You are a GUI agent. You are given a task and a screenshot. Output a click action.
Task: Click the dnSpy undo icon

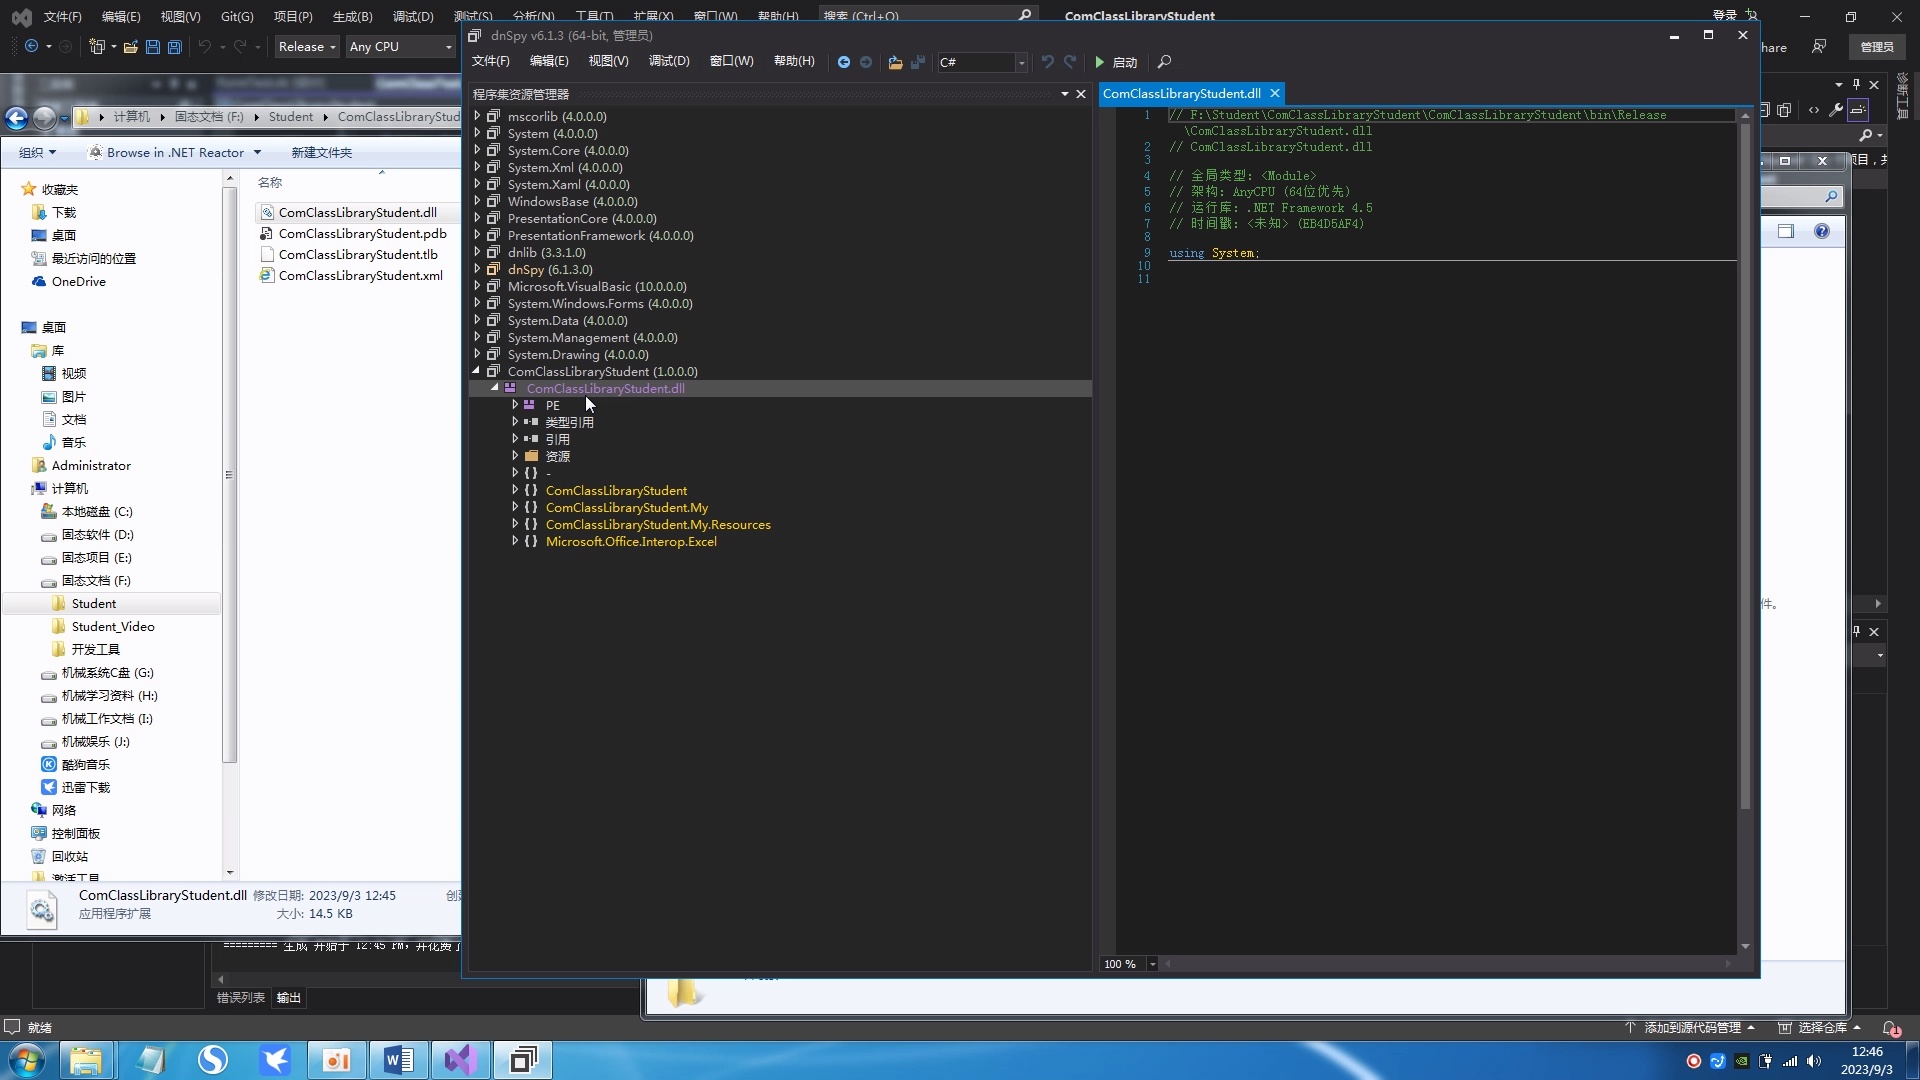point(1047,62)
